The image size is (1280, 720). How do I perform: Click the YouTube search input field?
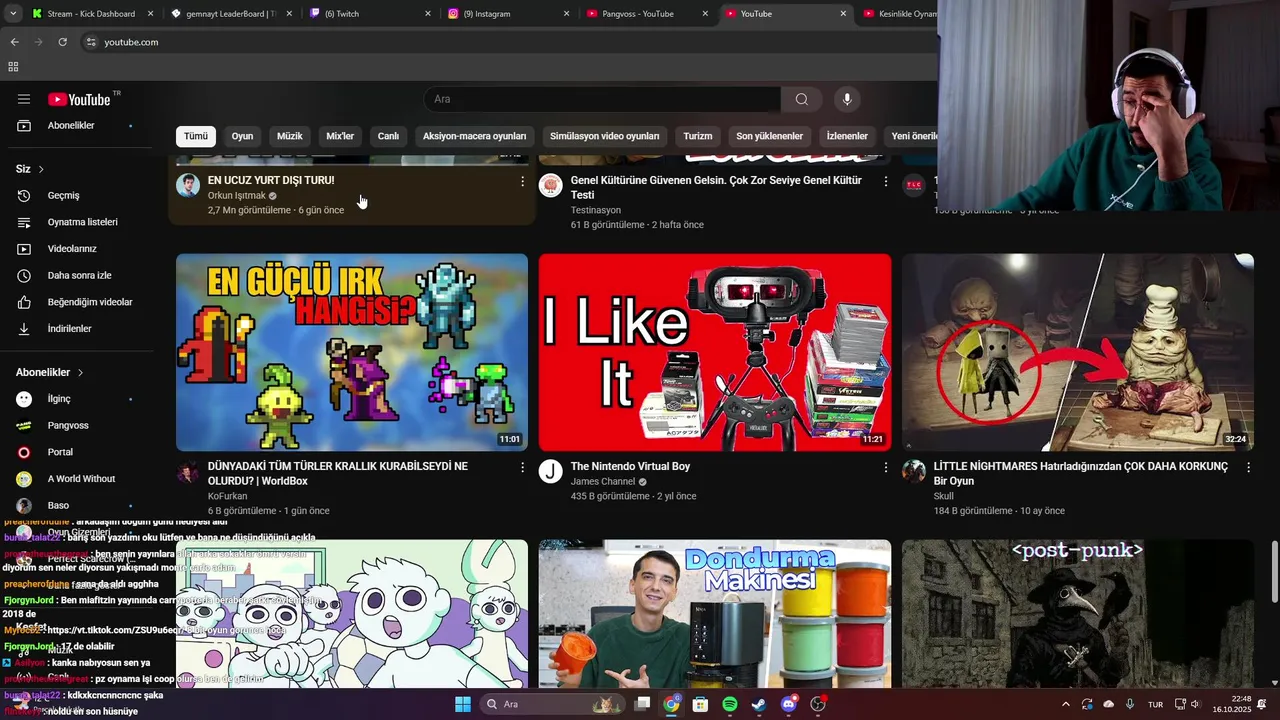[x=603, y=99]
